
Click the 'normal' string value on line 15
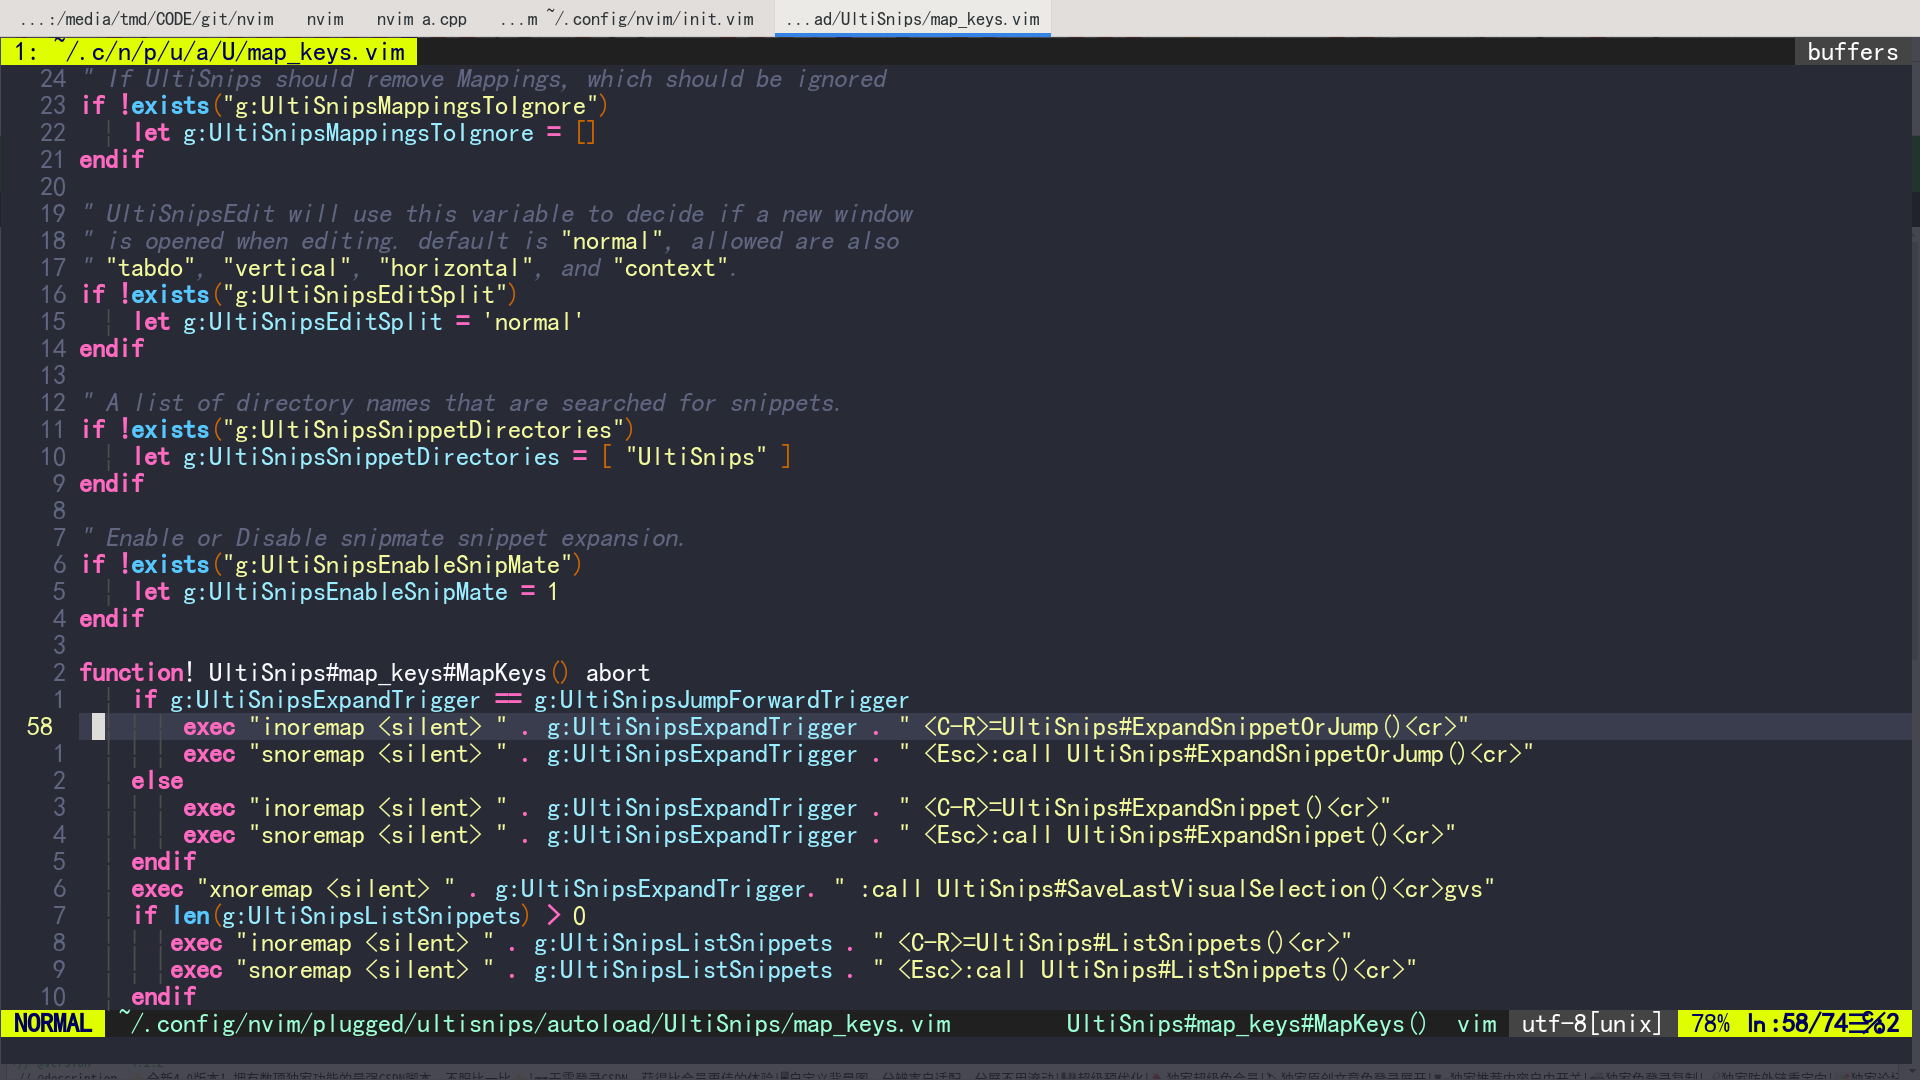pyautogui.click(x=533, y=321)
